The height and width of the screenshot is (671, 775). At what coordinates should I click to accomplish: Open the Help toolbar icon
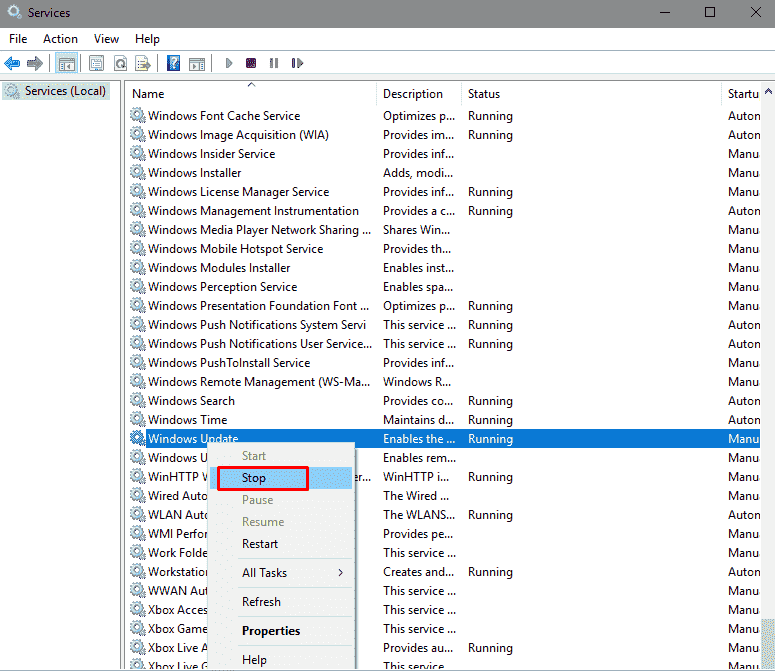coord(173,63)
